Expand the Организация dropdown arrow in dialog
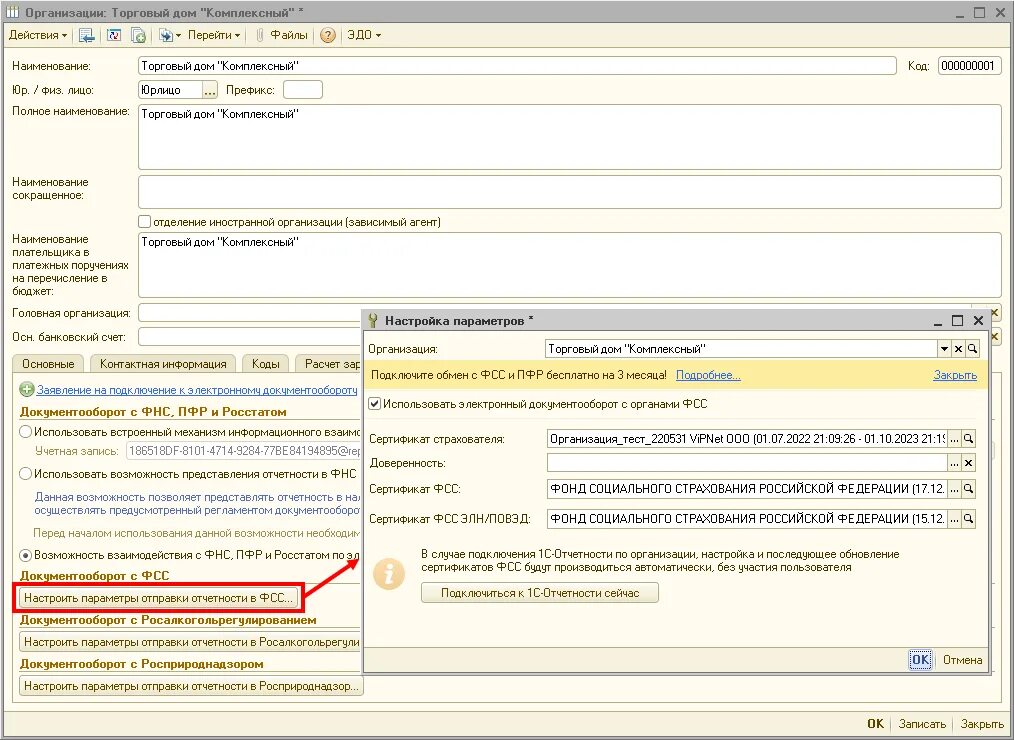1014x740 pixels. click(944, 349)
